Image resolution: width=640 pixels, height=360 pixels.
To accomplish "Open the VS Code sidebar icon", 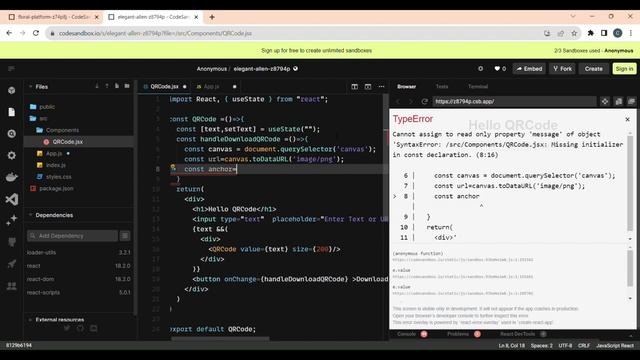I will 11,199.
